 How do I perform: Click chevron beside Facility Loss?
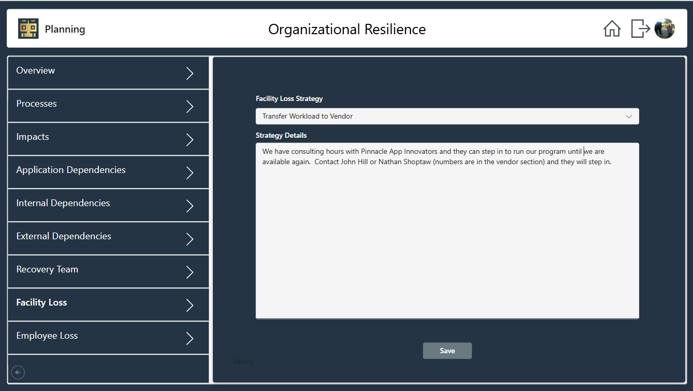pos(190,305)
